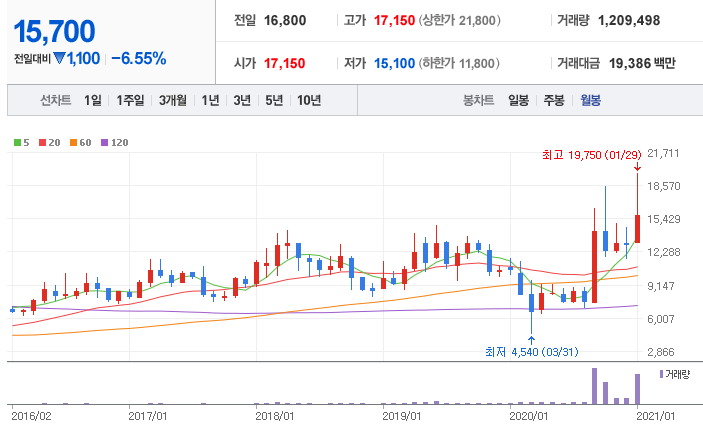Click the 봉차트 label
The height and width of the screenshot is (437, 703).
478,100
